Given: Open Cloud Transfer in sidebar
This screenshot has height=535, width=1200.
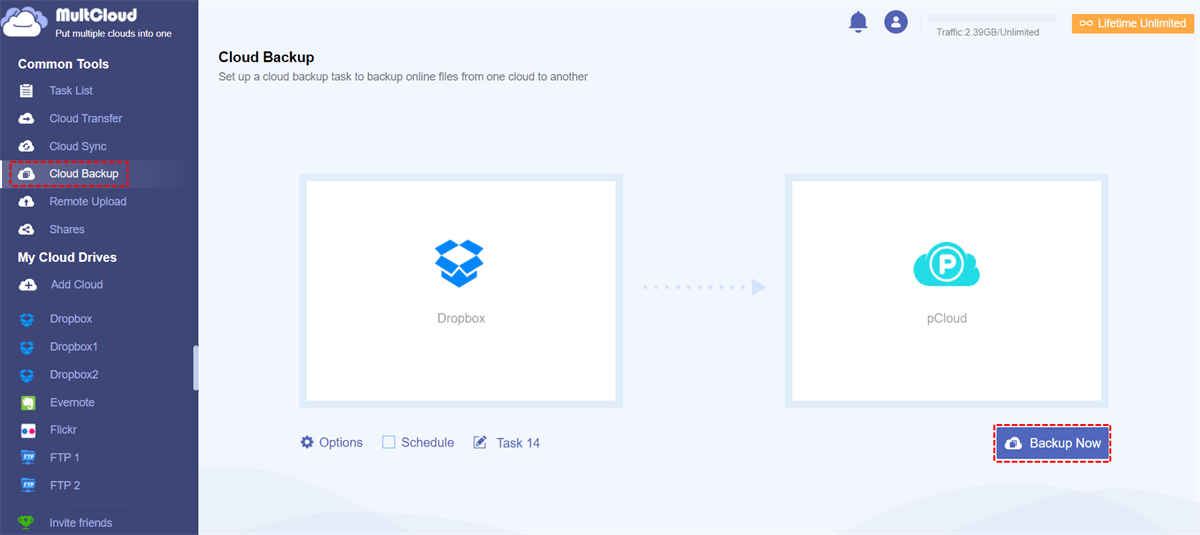Looking at the screenshot, I should (x=86, y=119).
